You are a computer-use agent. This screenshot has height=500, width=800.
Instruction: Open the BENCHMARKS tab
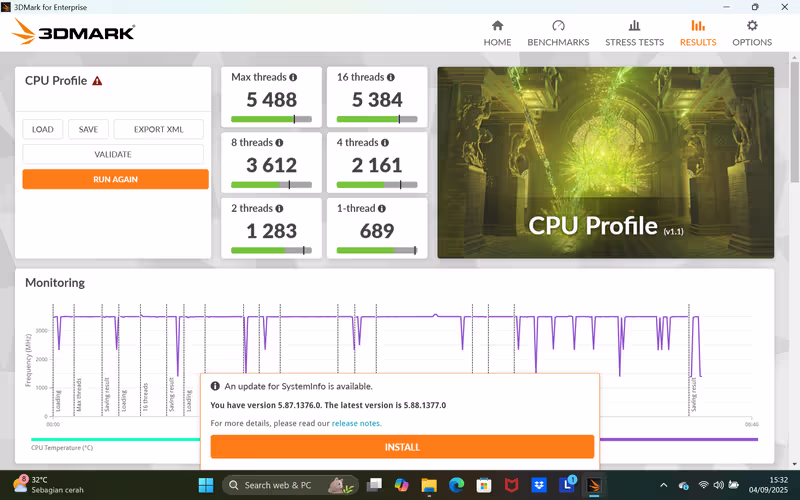coord(558,33)
